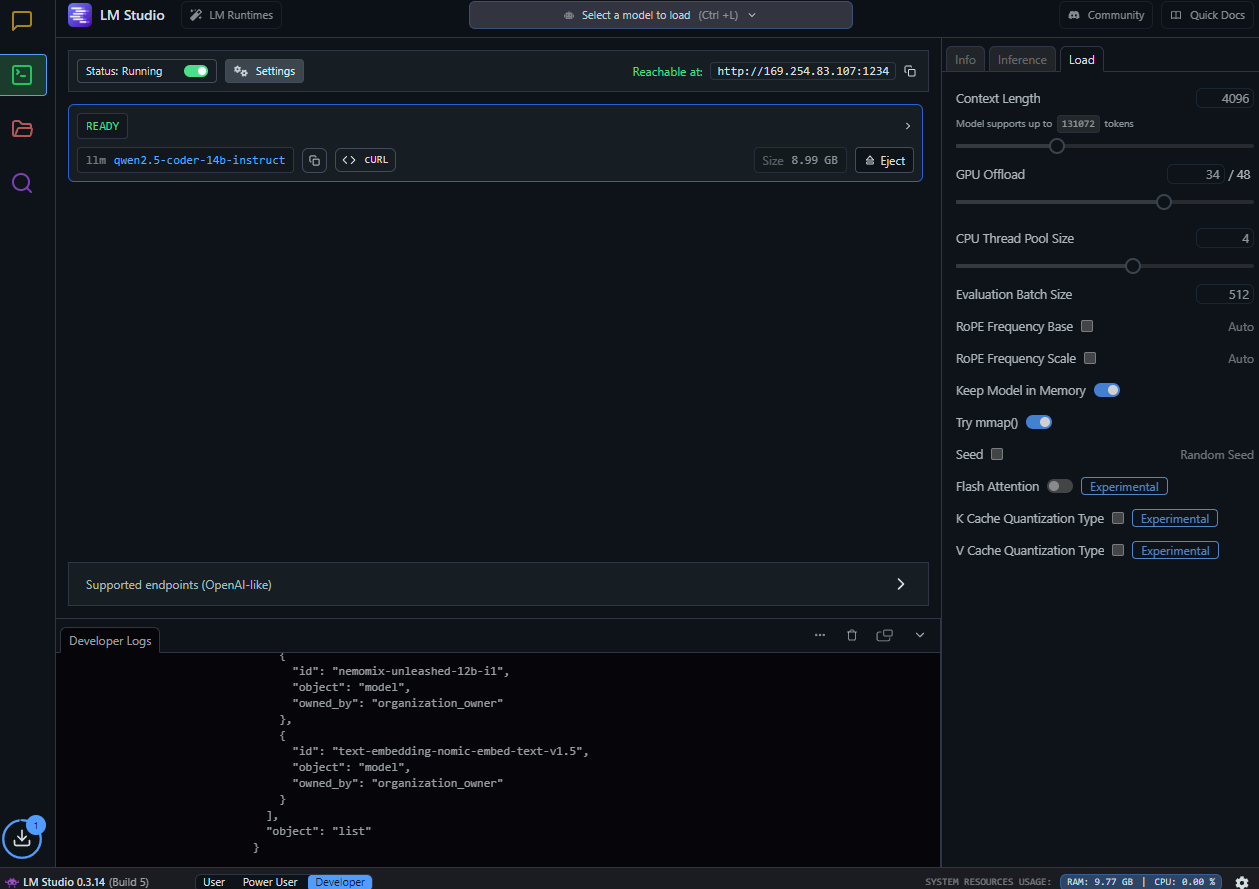Open the Developer terminal sidebar icon
The height and width of the screenshot is (889, 1259).
pos(23,75)
